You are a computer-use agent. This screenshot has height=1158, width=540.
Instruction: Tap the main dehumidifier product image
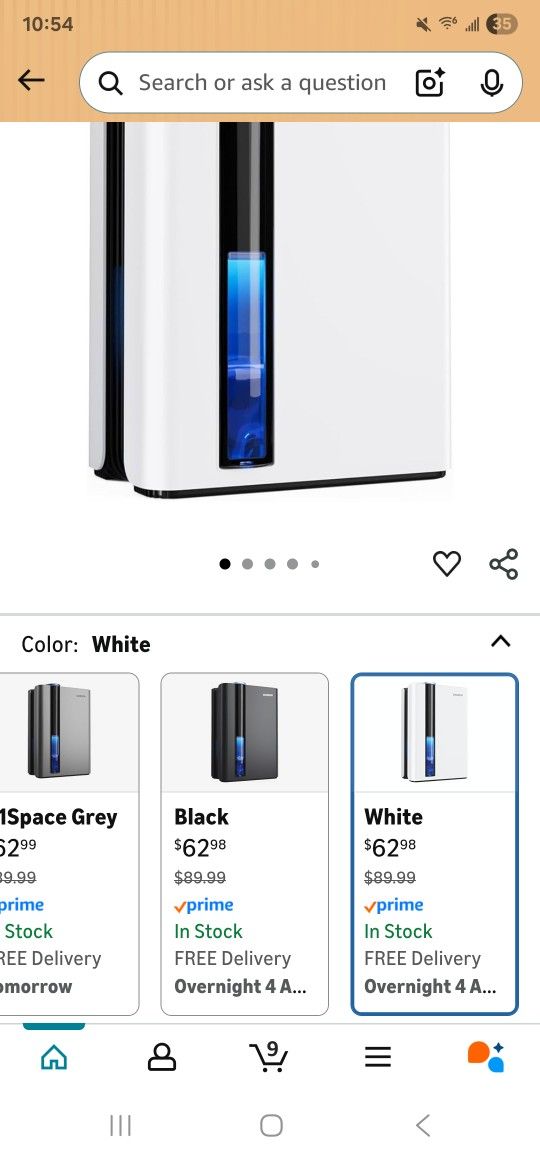pyautogui.click(x=270, y=310)
